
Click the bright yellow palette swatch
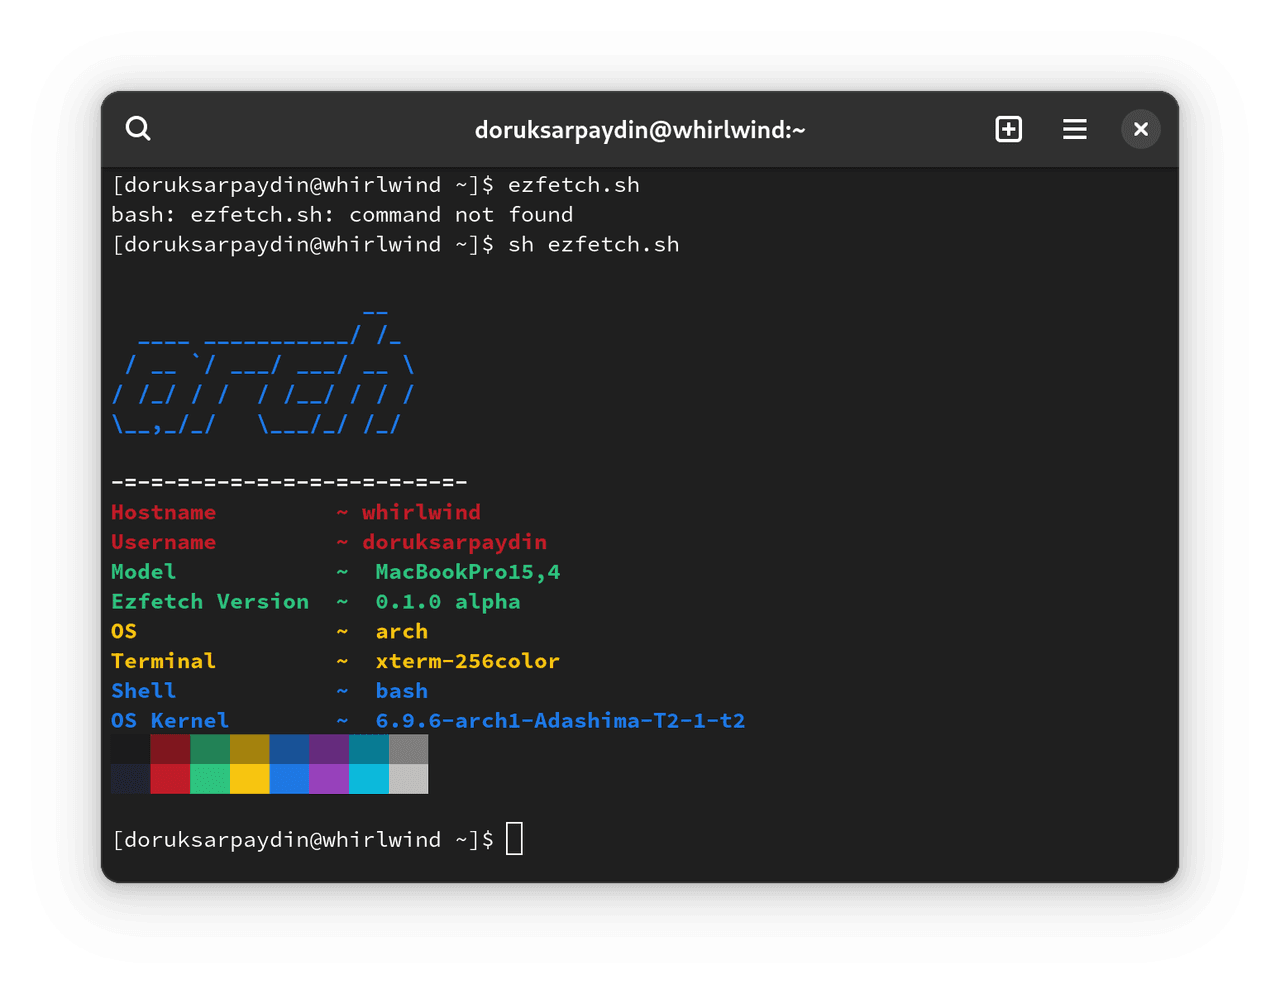coord(250,779)
